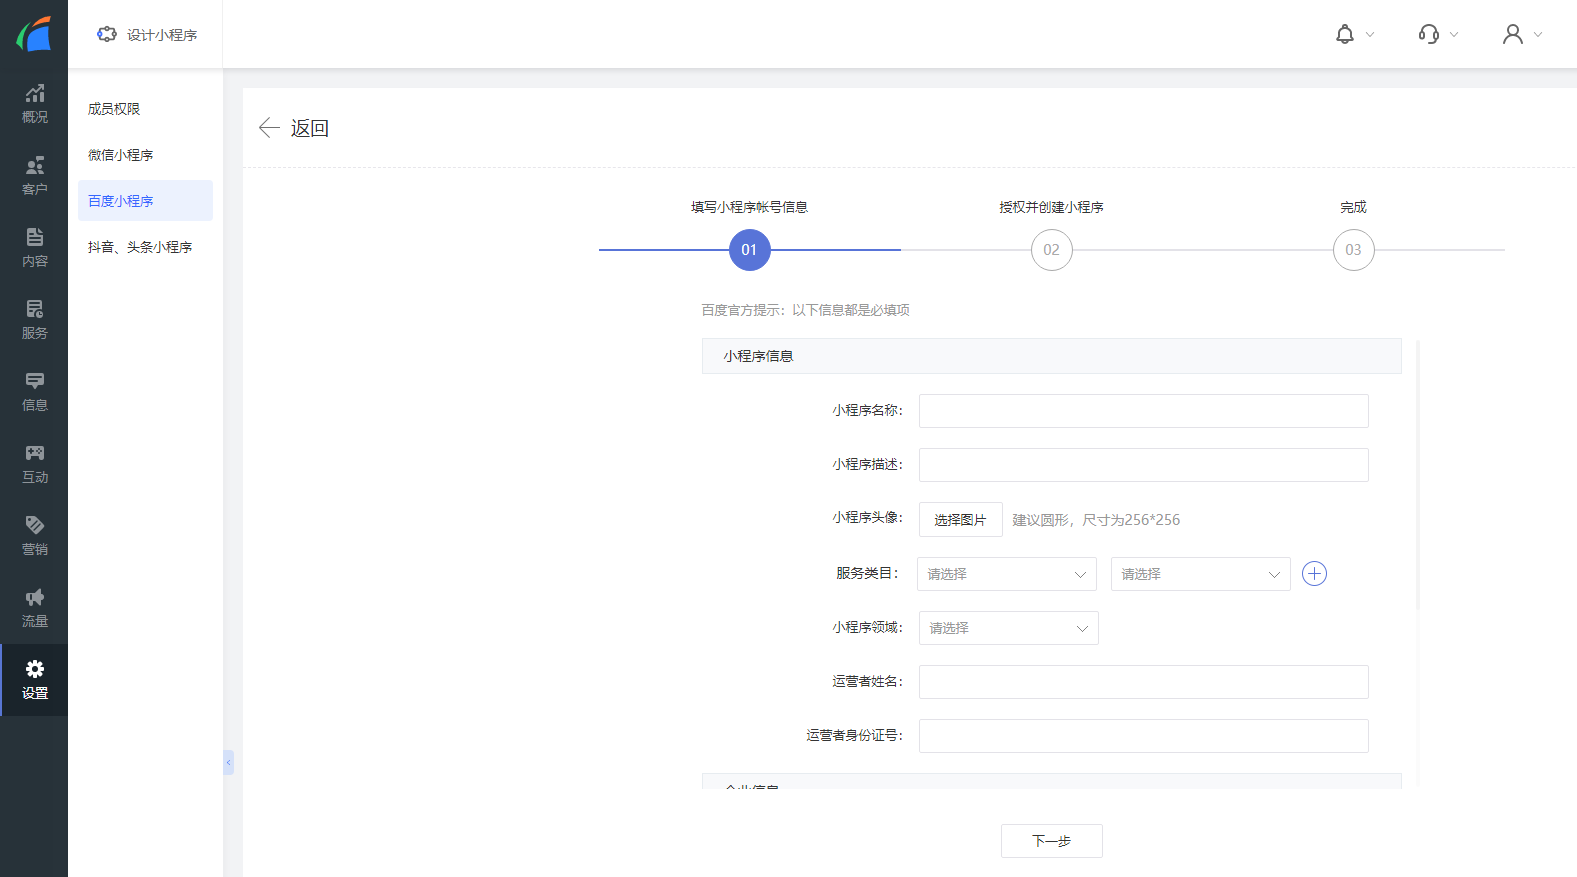1577x877 pixels.
Task: Expand the second 服务类目 dropdown
Action: [x=1200, y=574]
